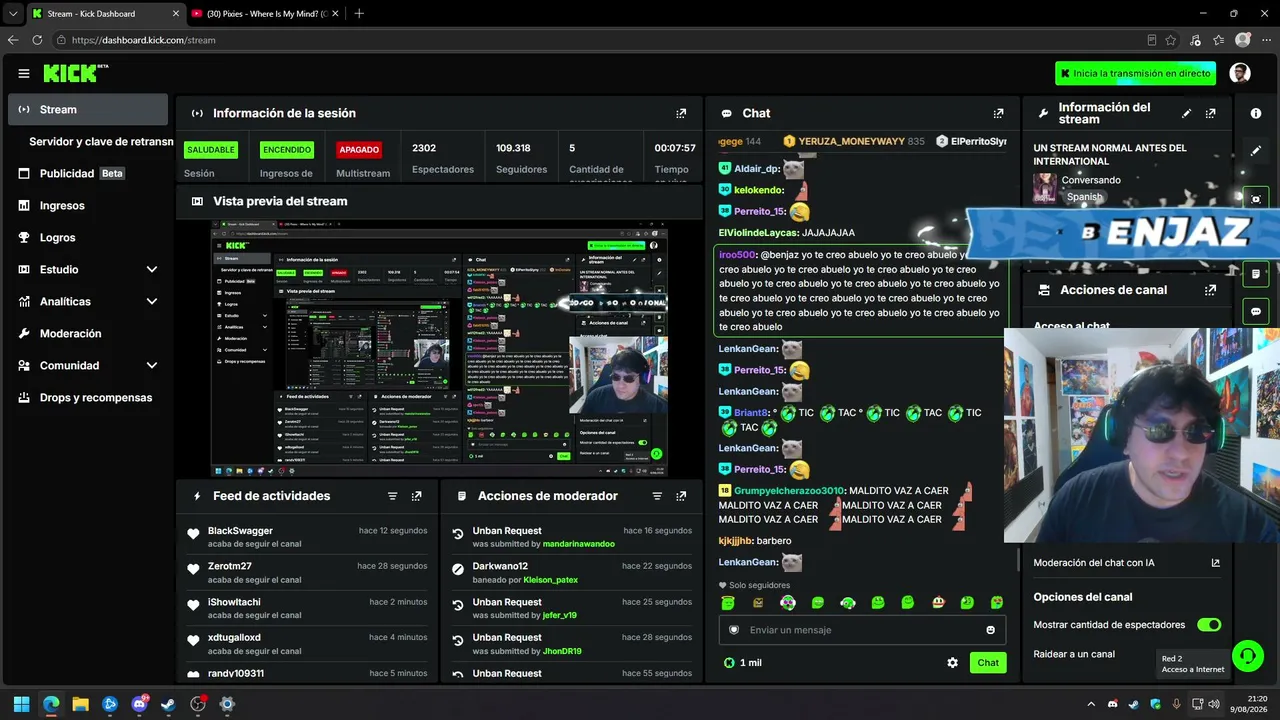The height and width of the screenshot is (720, 1280).
Task: Open the browser tab list dropdown
Action: [13, 13]
